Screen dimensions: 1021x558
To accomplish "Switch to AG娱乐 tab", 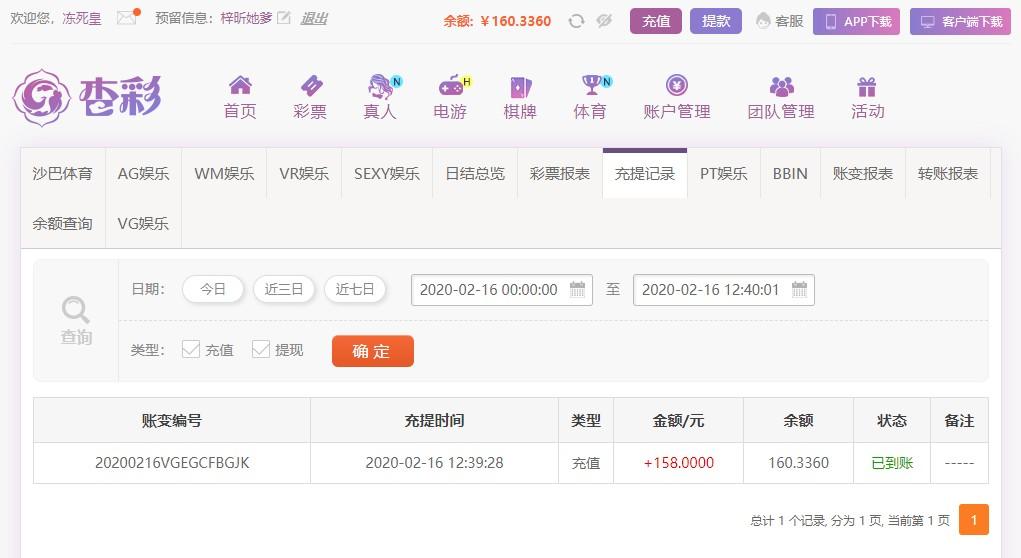I will [143, 174].
